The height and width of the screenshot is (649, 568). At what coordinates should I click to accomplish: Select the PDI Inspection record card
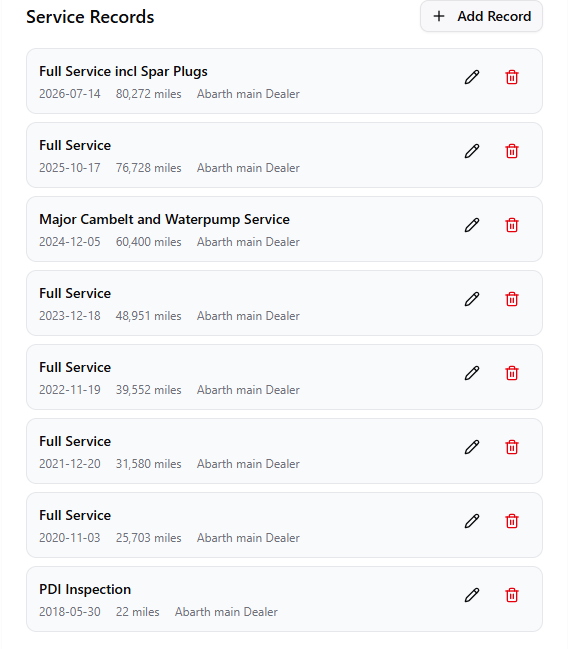click(284, 599)
